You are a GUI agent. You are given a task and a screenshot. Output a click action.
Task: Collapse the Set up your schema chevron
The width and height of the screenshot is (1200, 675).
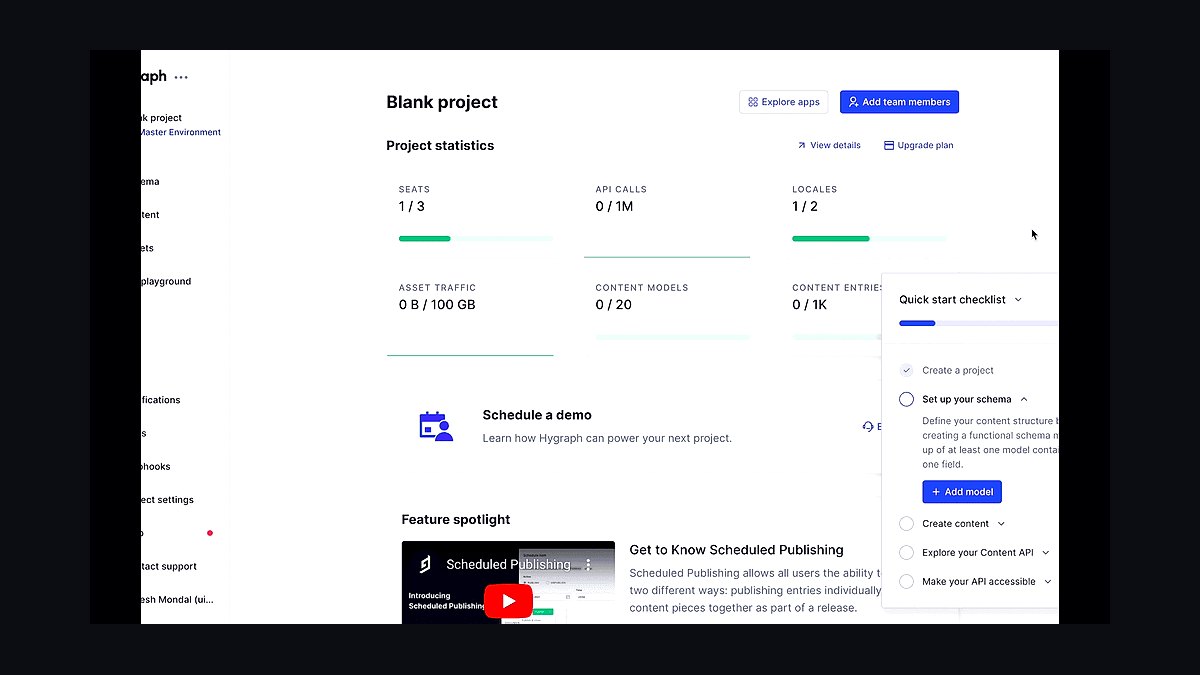[x=1024, y=399]
